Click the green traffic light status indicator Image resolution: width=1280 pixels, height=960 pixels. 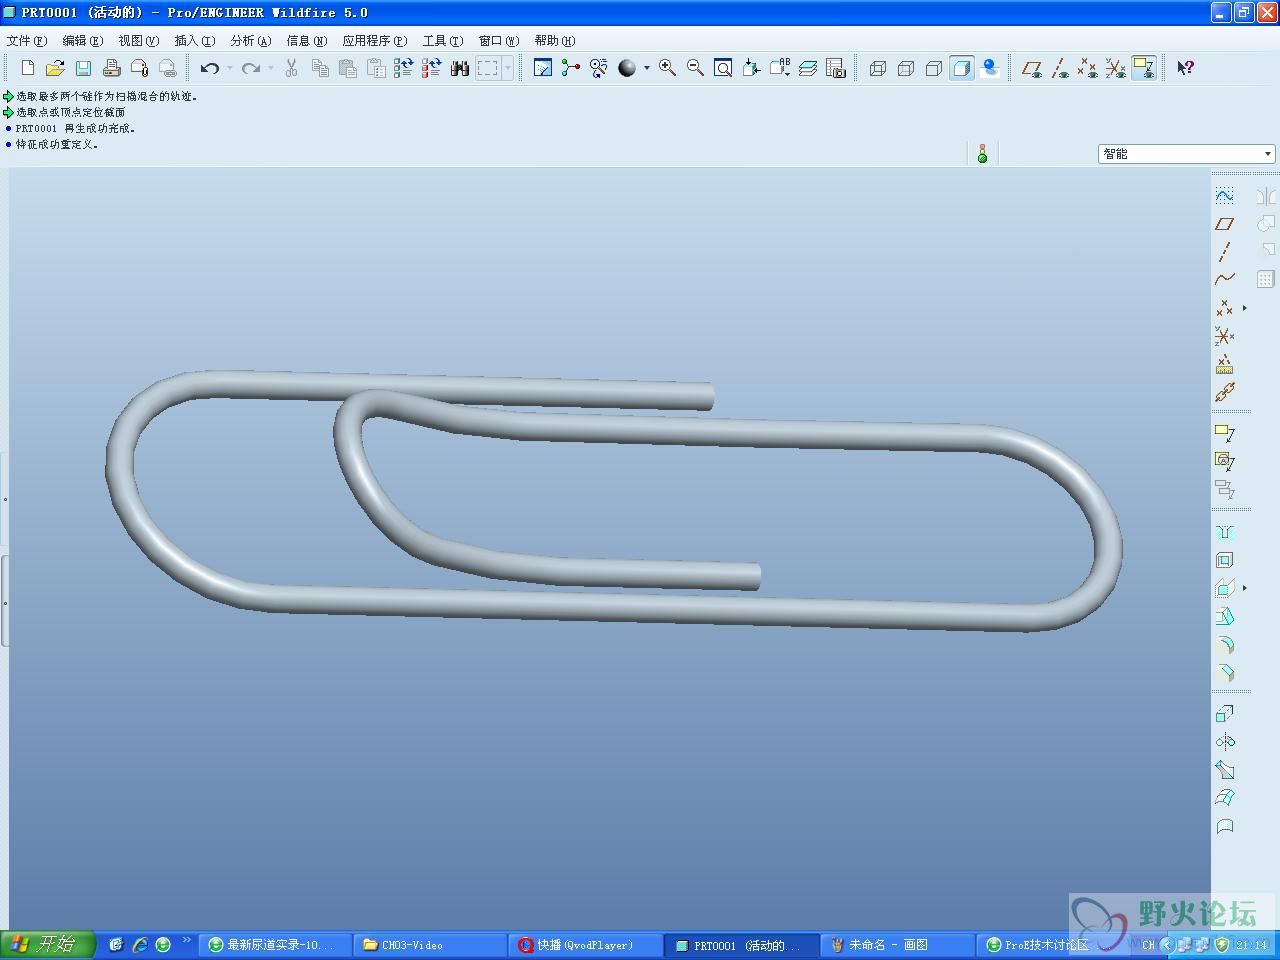click(x=983, y=154)
